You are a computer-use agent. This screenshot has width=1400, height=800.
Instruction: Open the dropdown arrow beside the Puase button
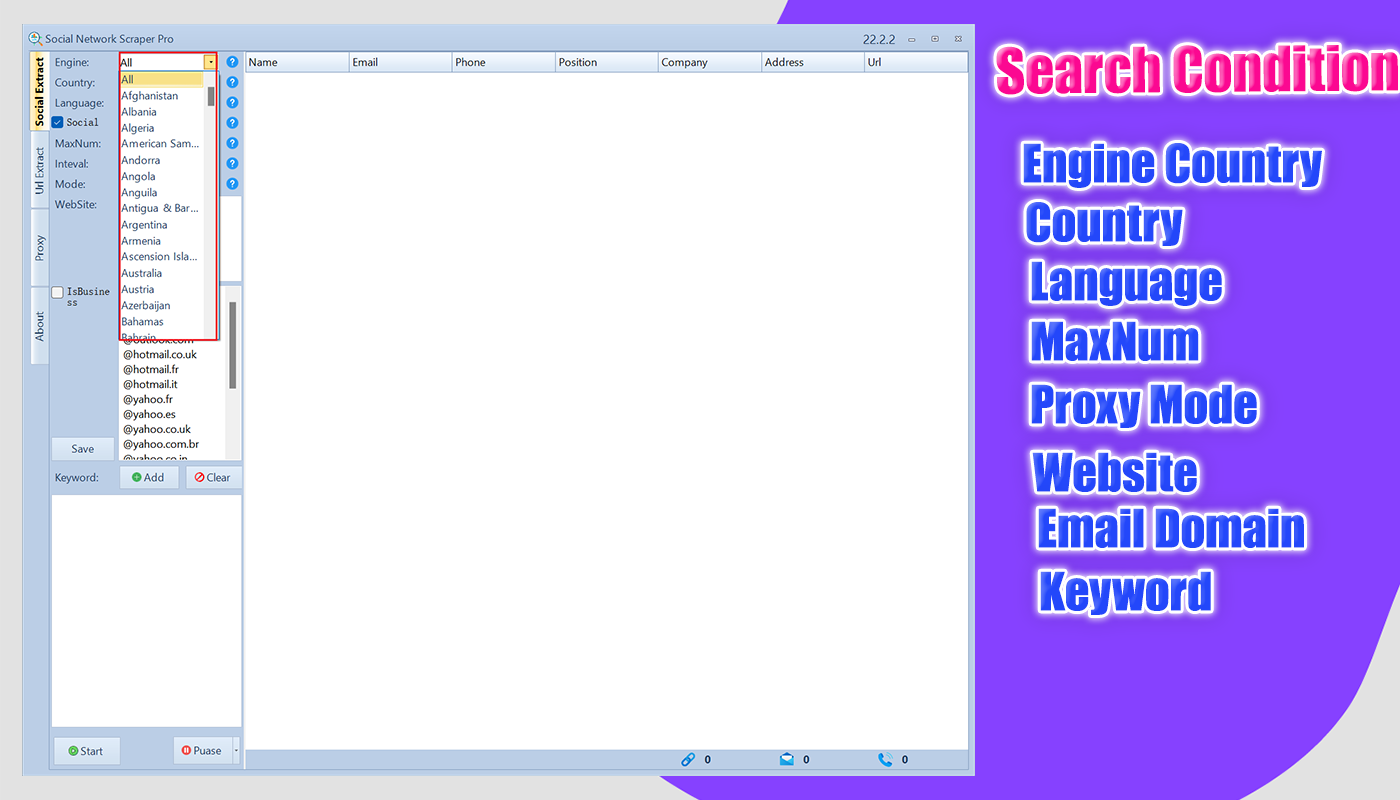[236, 751]
